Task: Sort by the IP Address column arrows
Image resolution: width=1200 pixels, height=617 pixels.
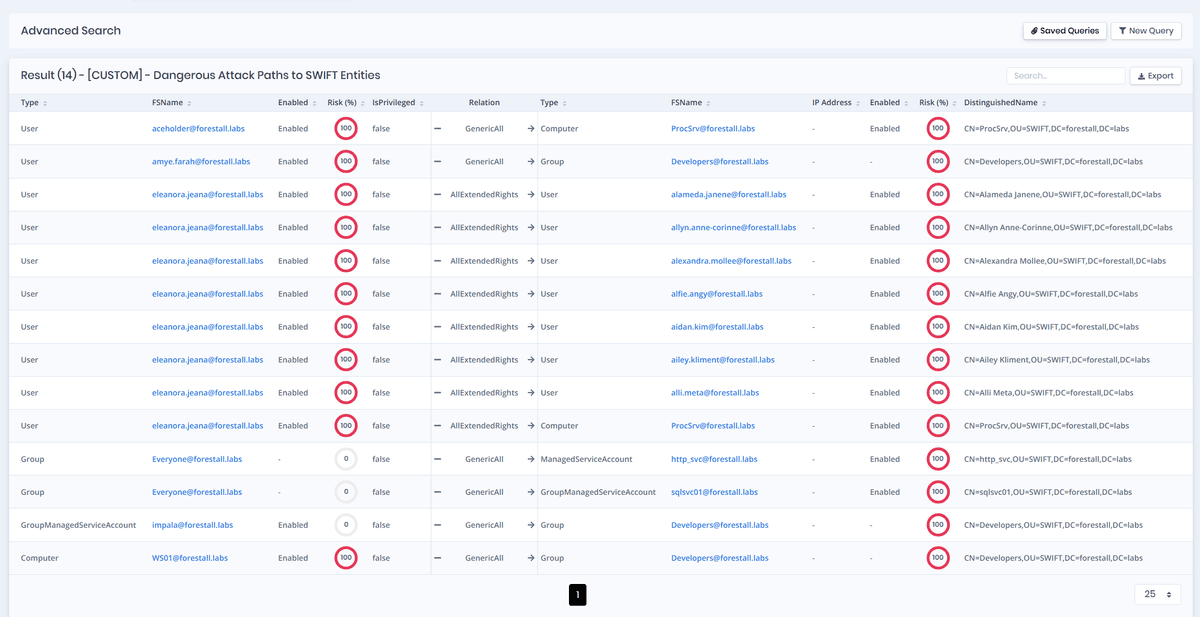Action: (x=858, y=102)
